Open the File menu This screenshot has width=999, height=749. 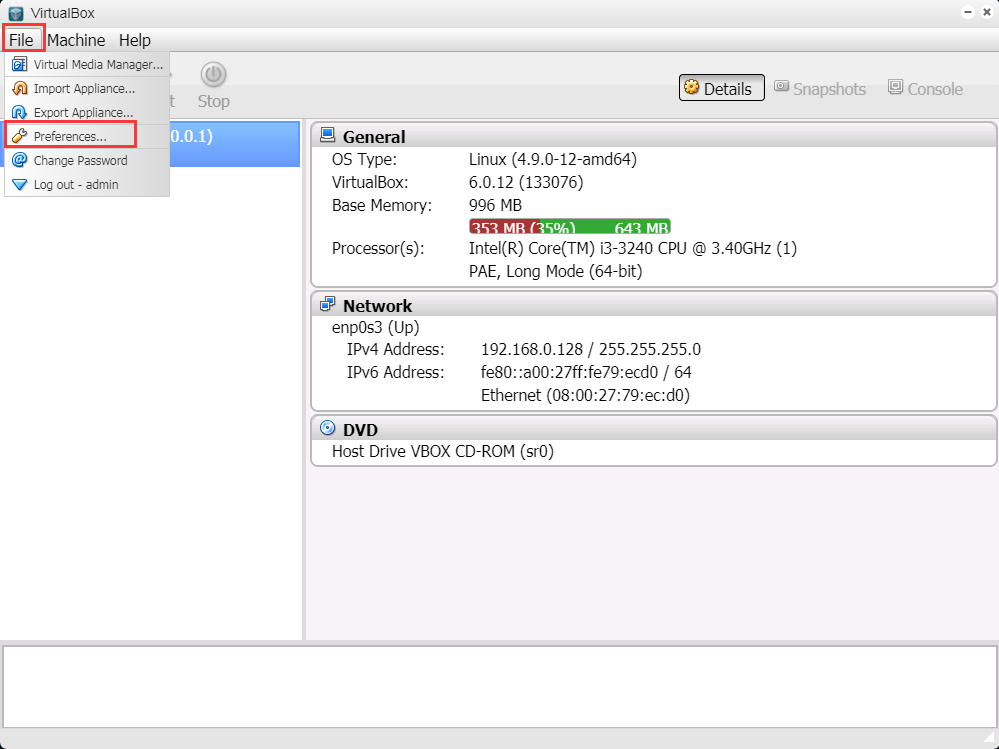click(x=21, y=40)
